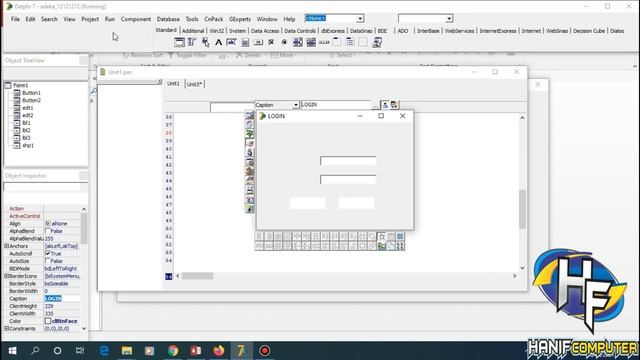The width and height of the screenshot is (640, 360).
Task: Switch to the Win32 palette tab
Action: pos(216,31)
